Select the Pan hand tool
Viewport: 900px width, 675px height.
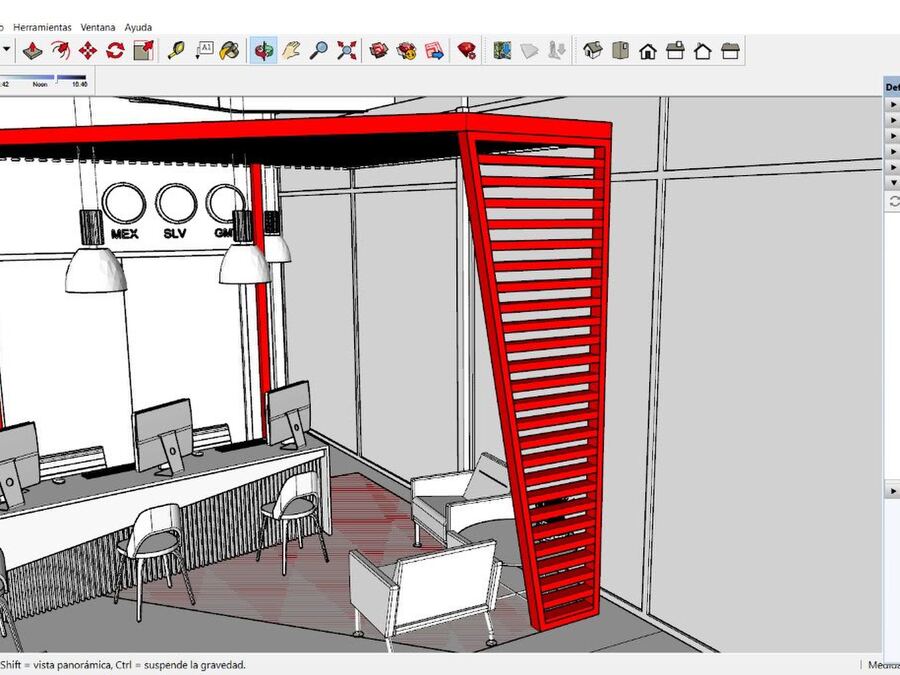tap(291, 51)
